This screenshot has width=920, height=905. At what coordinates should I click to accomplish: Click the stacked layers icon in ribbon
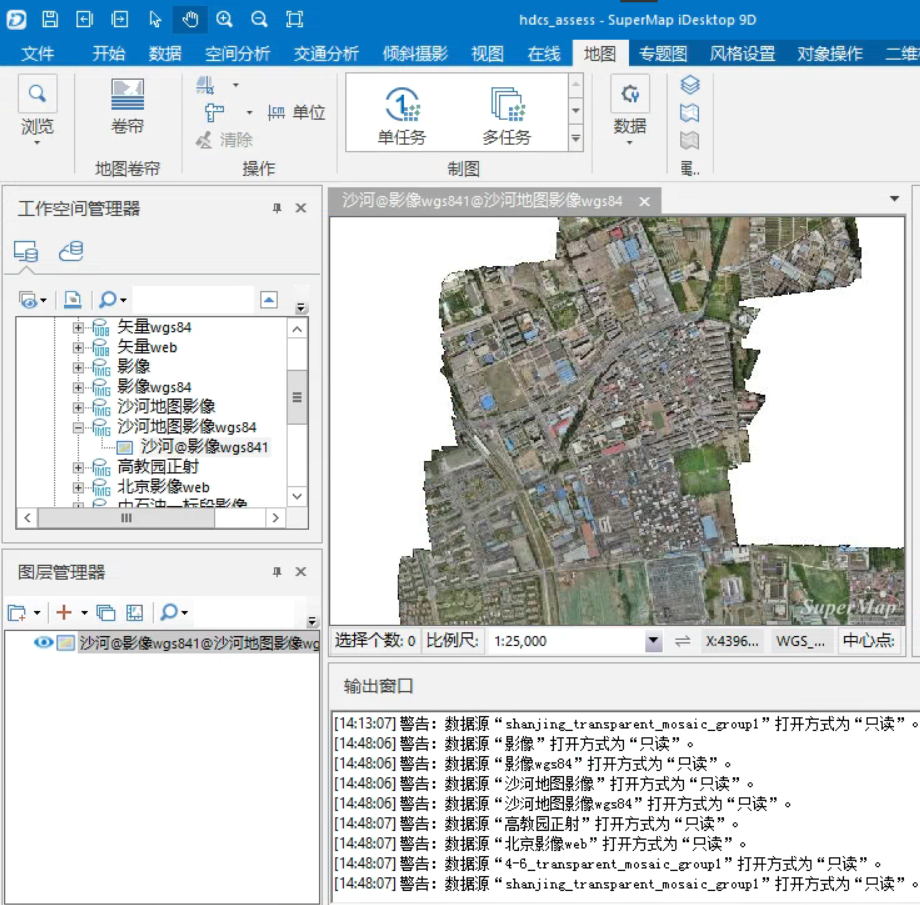point(690,85)
